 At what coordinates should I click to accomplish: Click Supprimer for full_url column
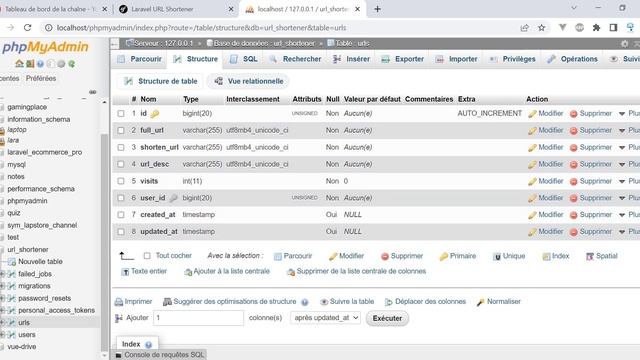(591, 130)
